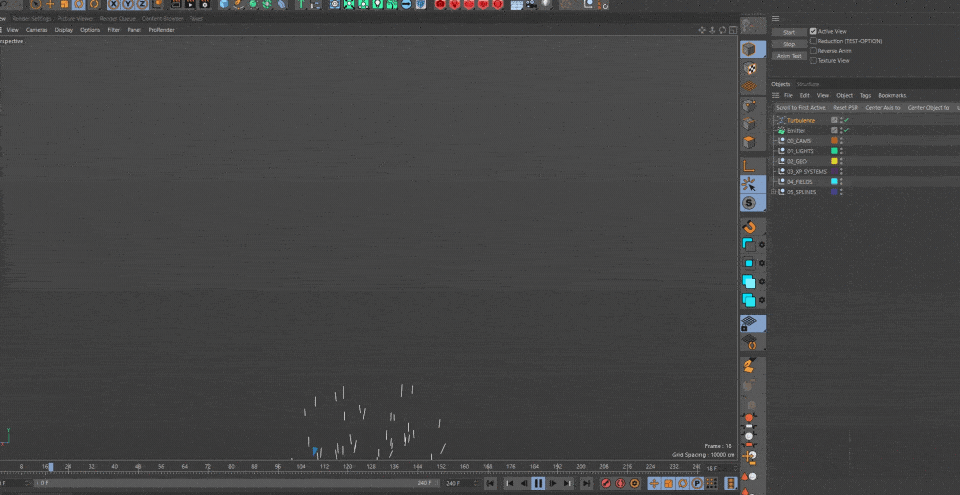
Task: Select Edges mode icon in sidebar
Action: tap(749, 124)
